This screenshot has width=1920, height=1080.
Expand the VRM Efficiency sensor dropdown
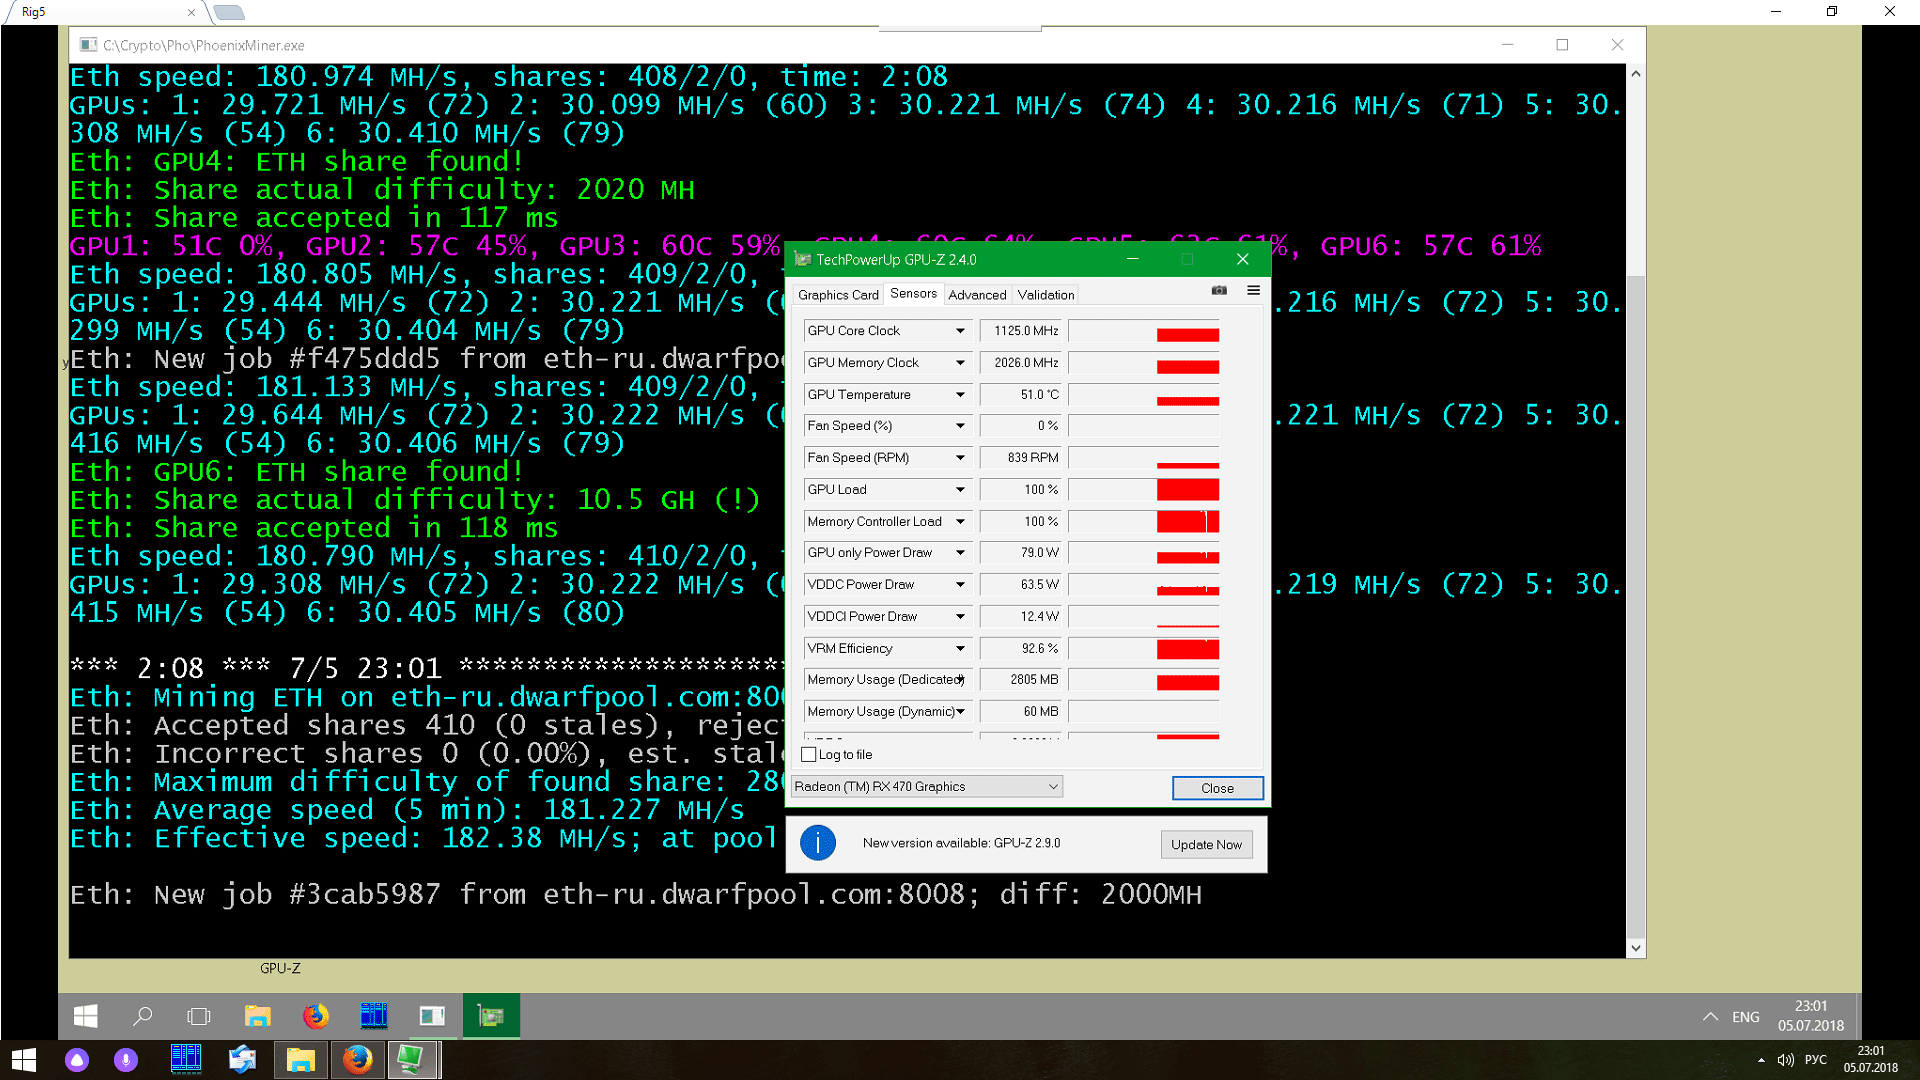point(960,649)
